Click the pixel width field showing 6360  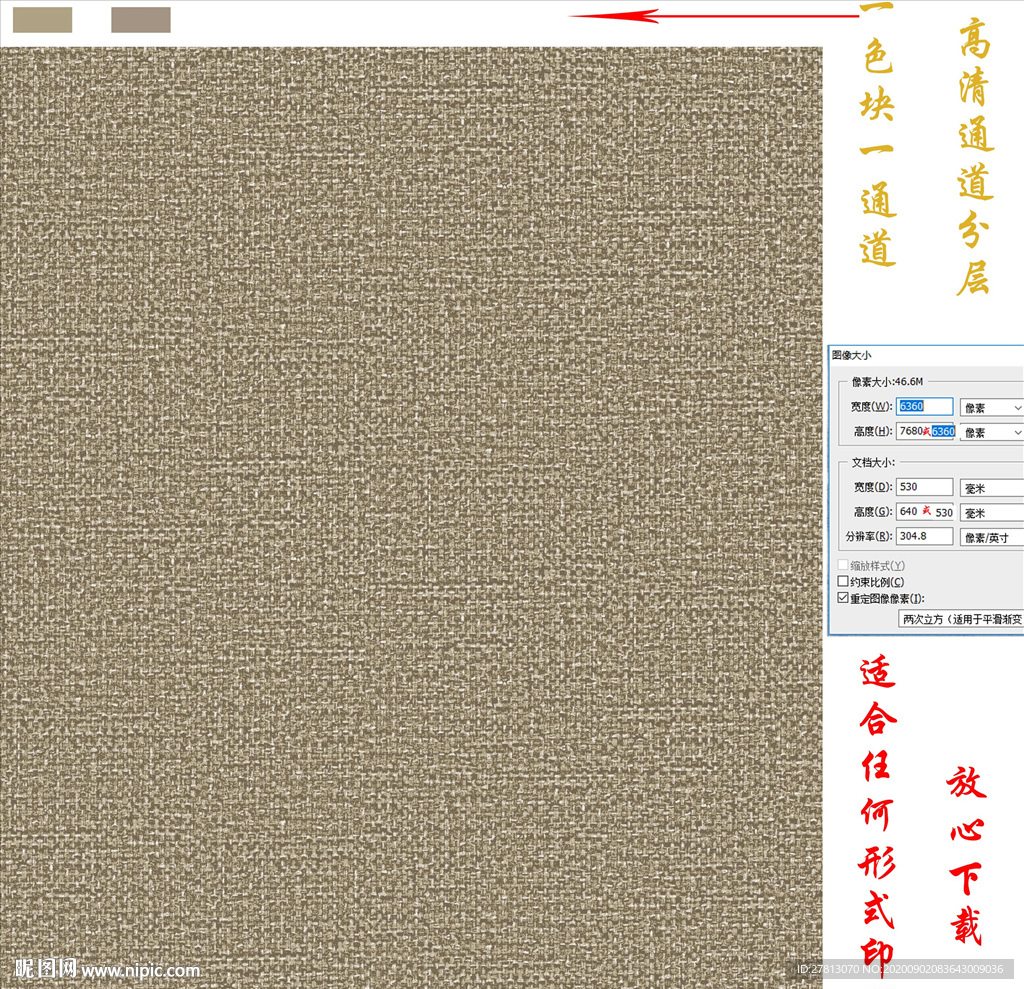point(924,406)
